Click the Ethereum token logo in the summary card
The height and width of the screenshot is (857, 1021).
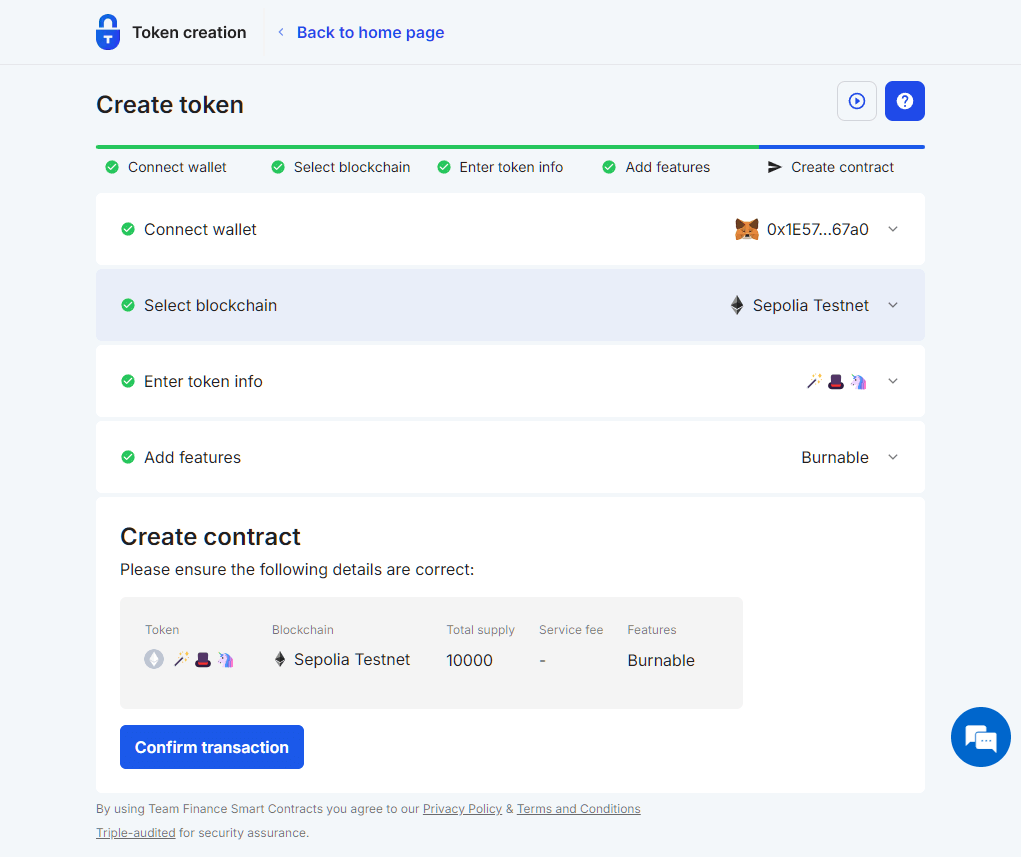click(152, 660)
